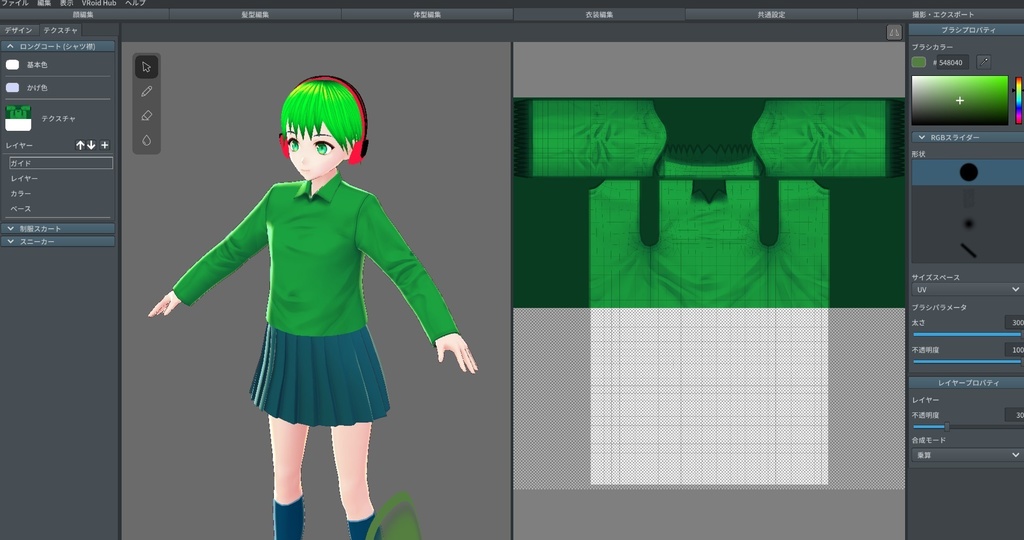The width and height of the screenshot is (1024, 540).
Task: Open the 表示 menu
Action: coord(67,3)
